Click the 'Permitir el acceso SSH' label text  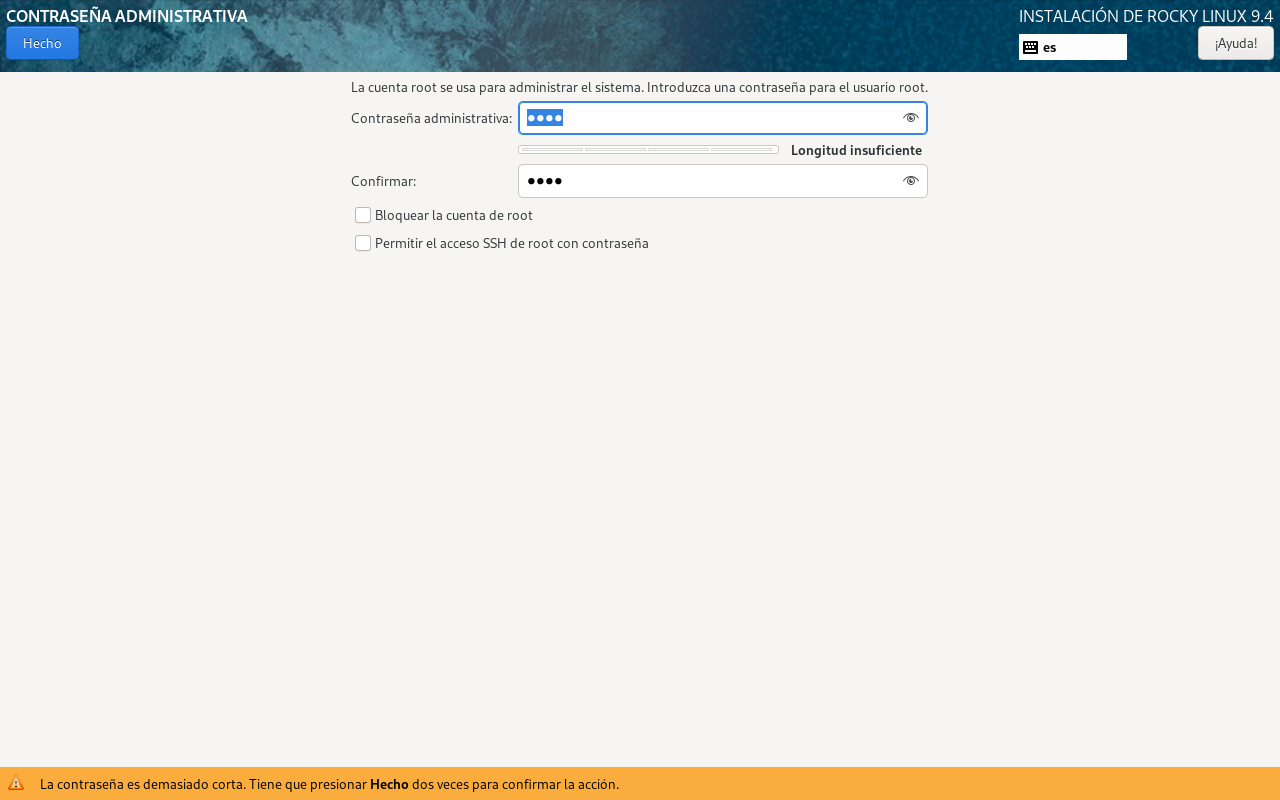pos(511,243)
